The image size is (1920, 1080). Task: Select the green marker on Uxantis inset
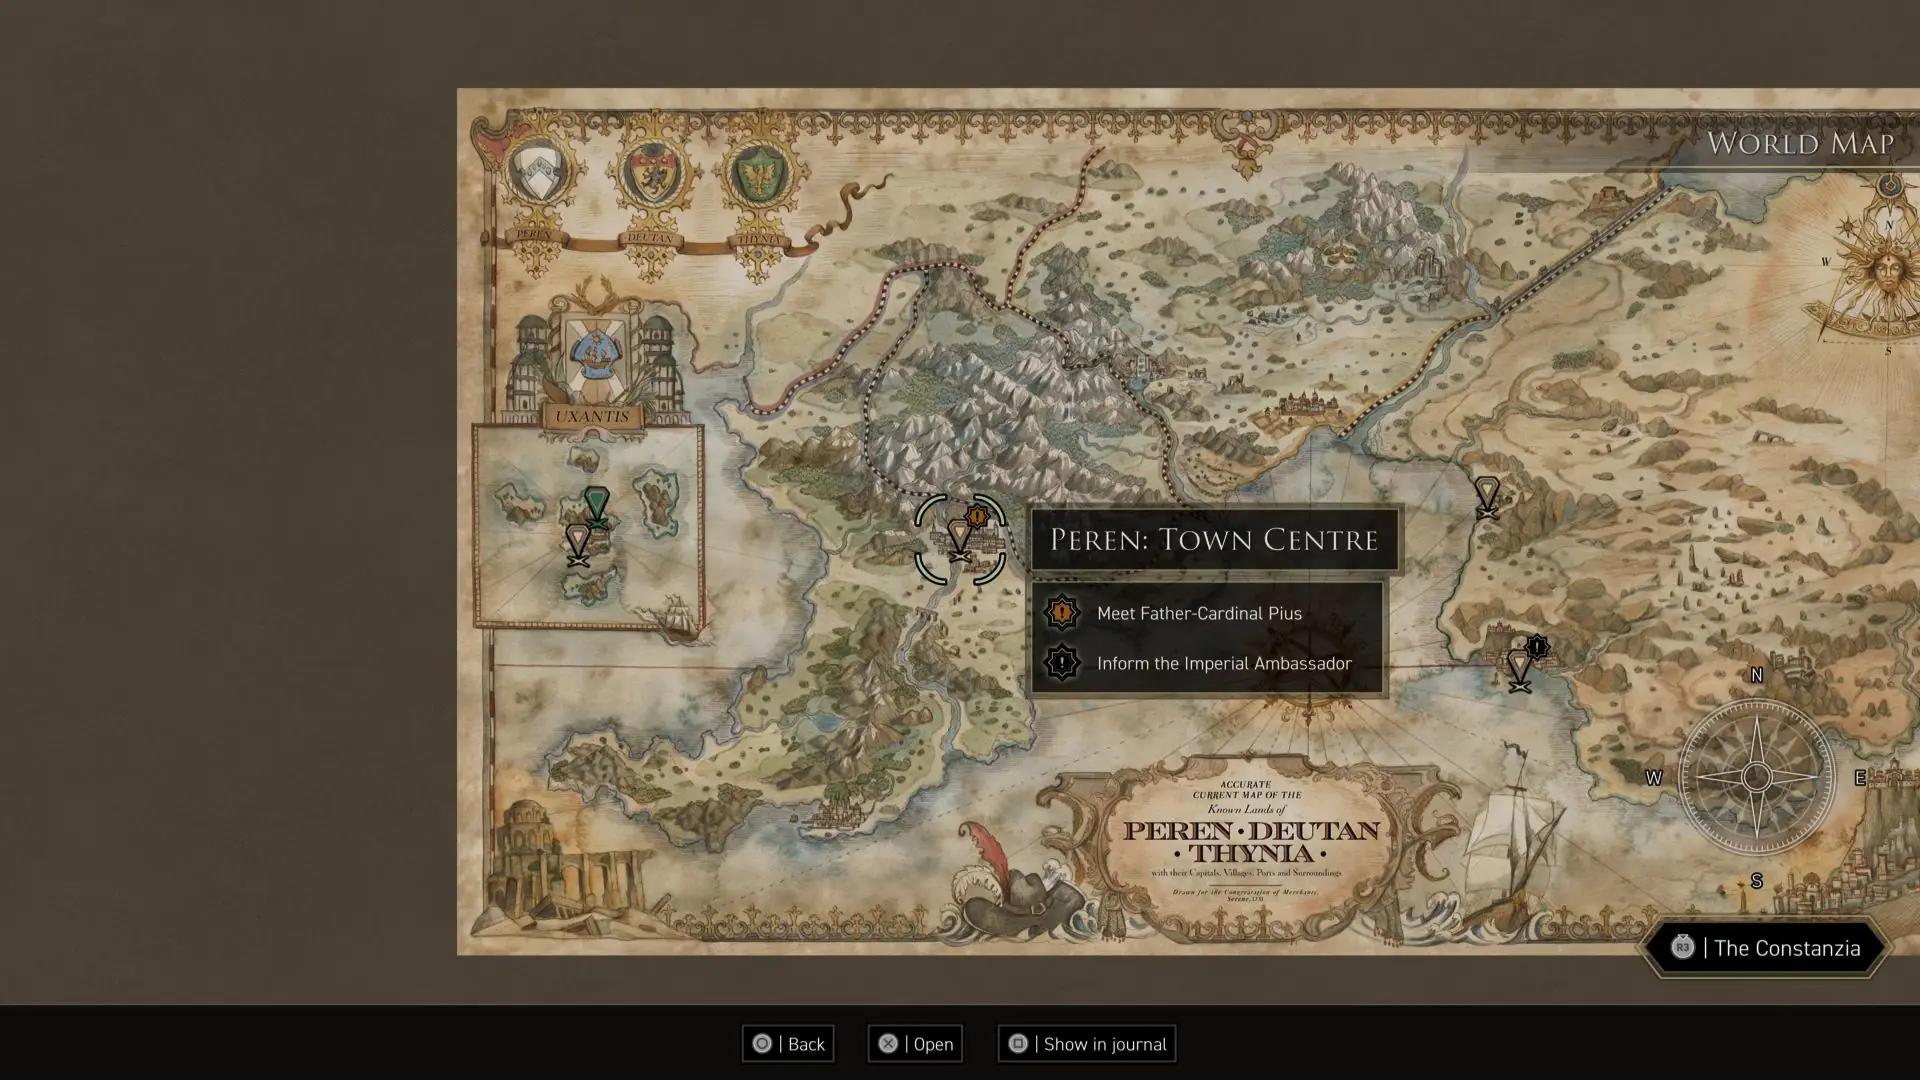tap(597, 507)
